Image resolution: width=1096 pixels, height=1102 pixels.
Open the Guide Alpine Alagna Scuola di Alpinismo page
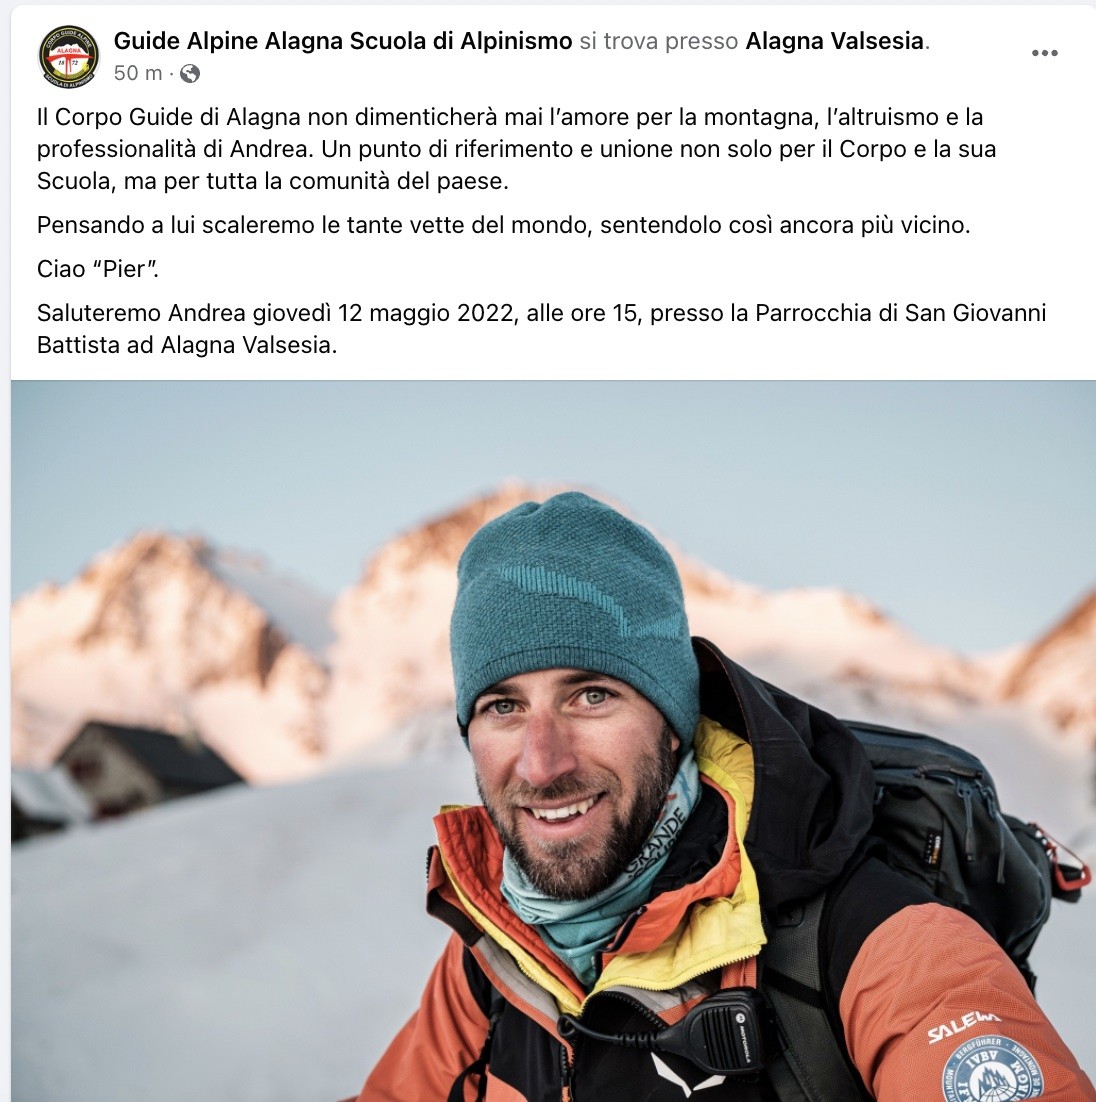tap(342, 41)
